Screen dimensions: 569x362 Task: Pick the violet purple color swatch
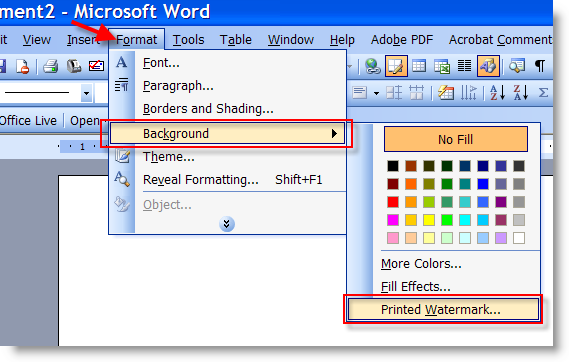pos(501,202)
